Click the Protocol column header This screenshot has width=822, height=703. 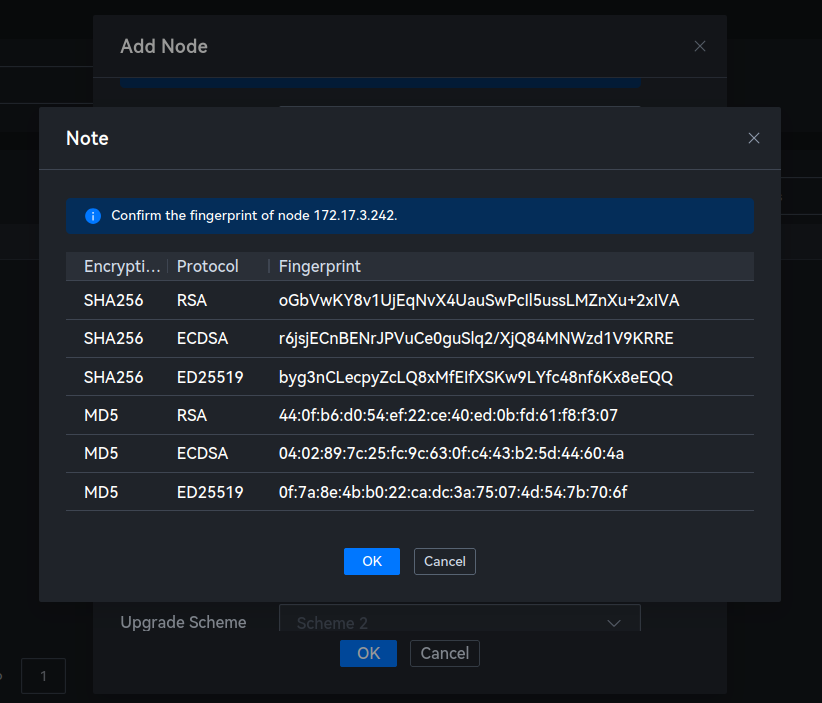click(x=208, y=266)
